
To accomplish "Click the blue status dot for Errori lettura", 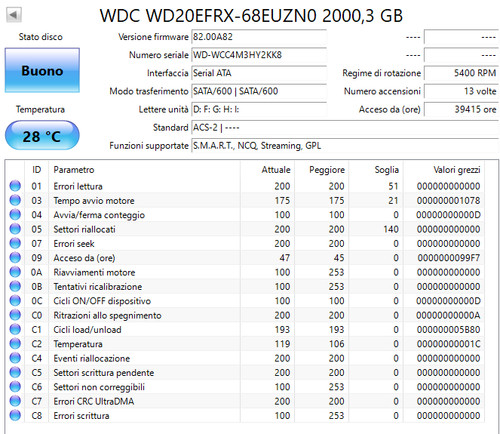I will tap(15, 186).
